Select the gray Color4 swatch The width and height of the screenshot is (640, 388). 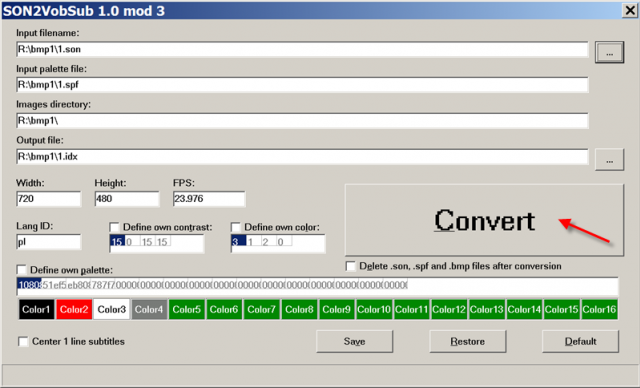(x=149, y=309)
